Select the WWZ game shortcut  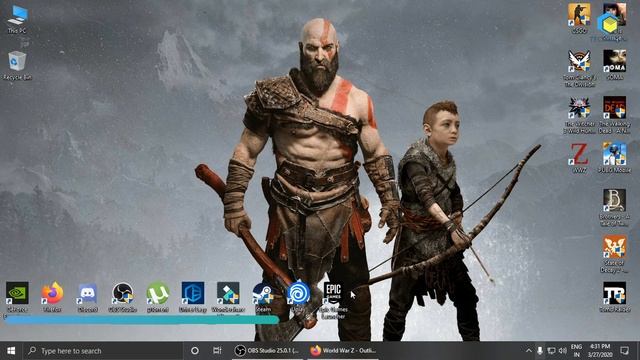[x=579, y=158]
